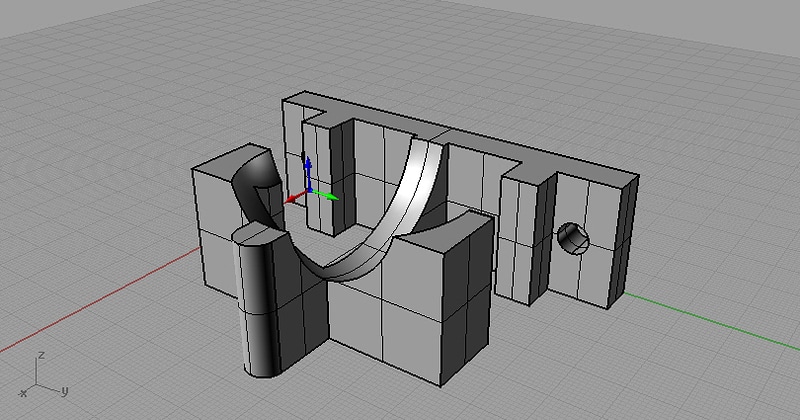Select the rounded pillar at the model's front
This screenshot has height=420, width=800.
262,302
